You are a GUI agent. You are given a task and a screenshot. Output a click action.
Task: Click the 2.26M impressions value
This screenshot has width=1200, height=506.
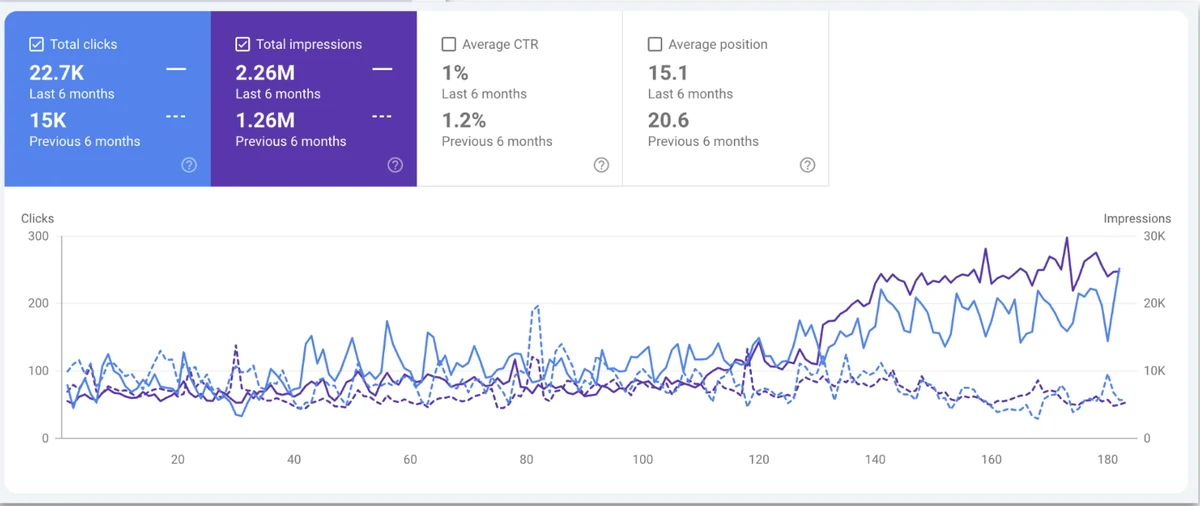click(x=265, y=73)
